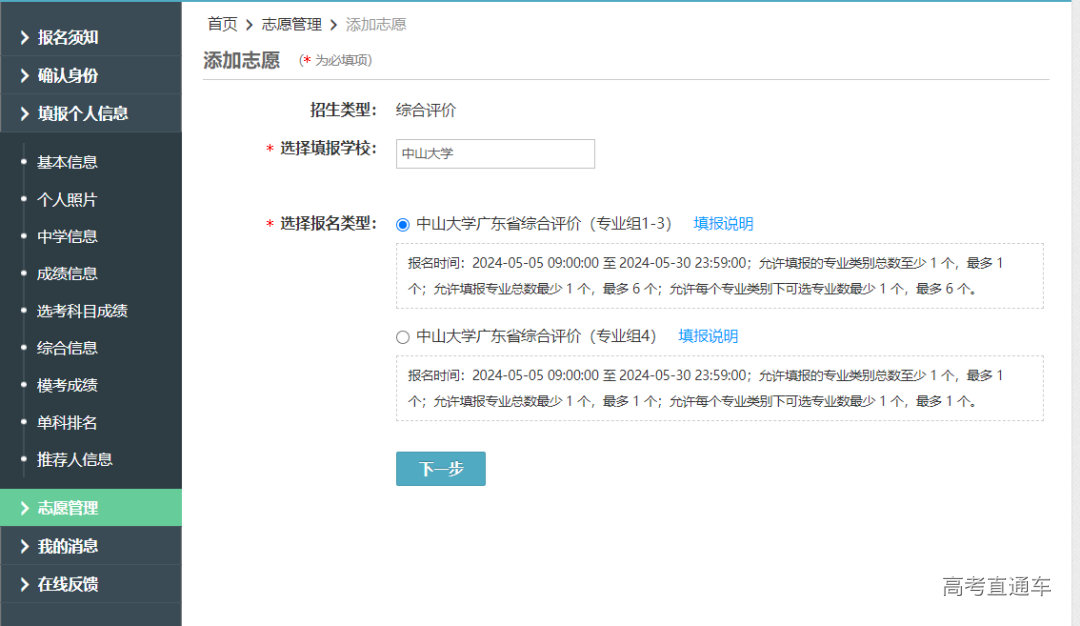Viewport: 1080px width, 626px height.
Task: Click the arrow icon beside 填报个人信息
Action: coord(23,113)
